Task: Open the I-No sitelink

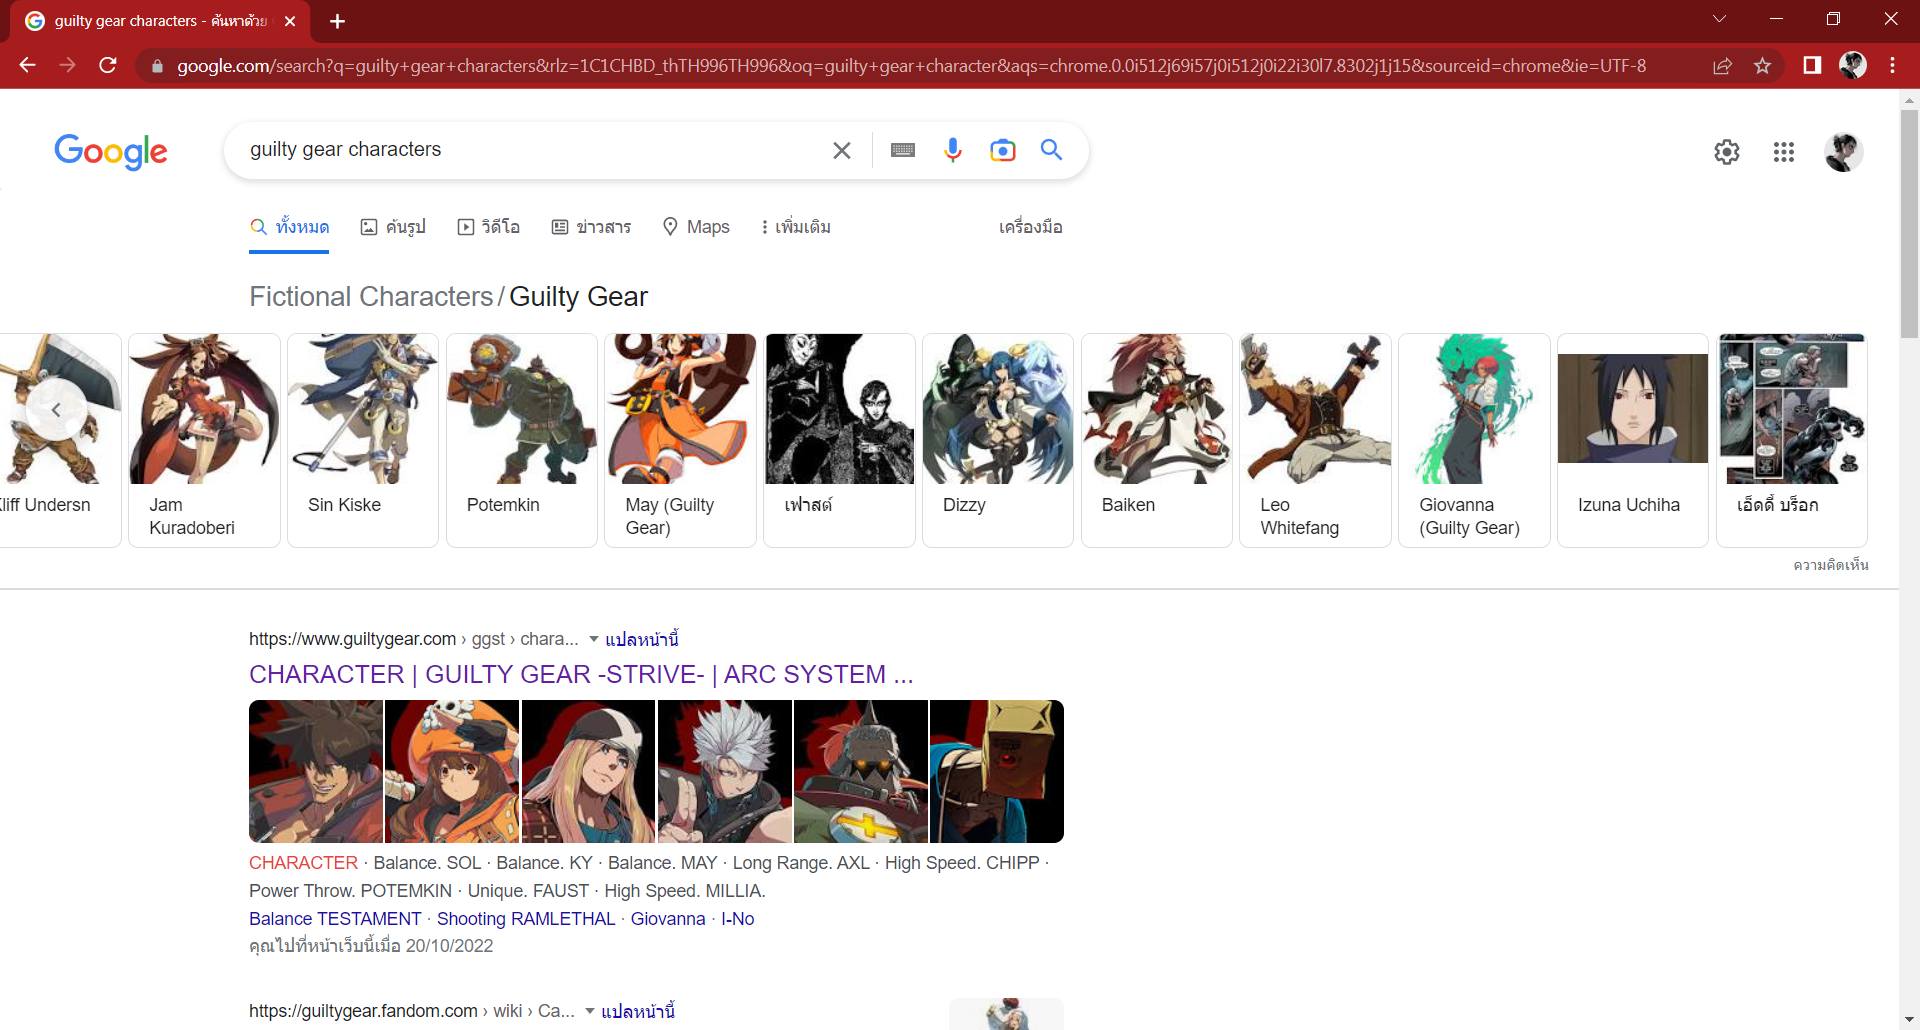Action: [738, 919]
